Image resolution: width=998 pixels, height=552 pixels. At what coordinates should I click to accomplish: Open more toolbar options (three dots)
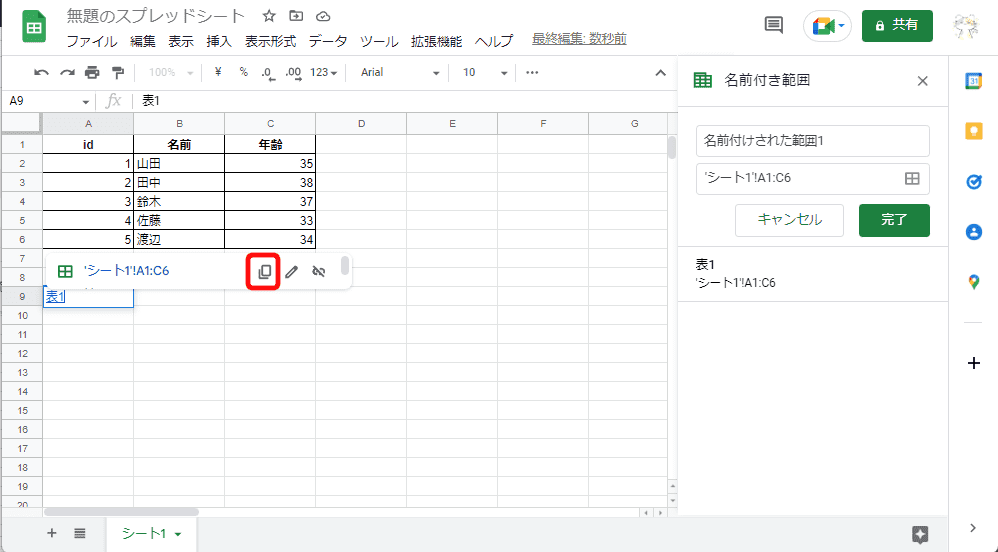click(x=532, y=73)
